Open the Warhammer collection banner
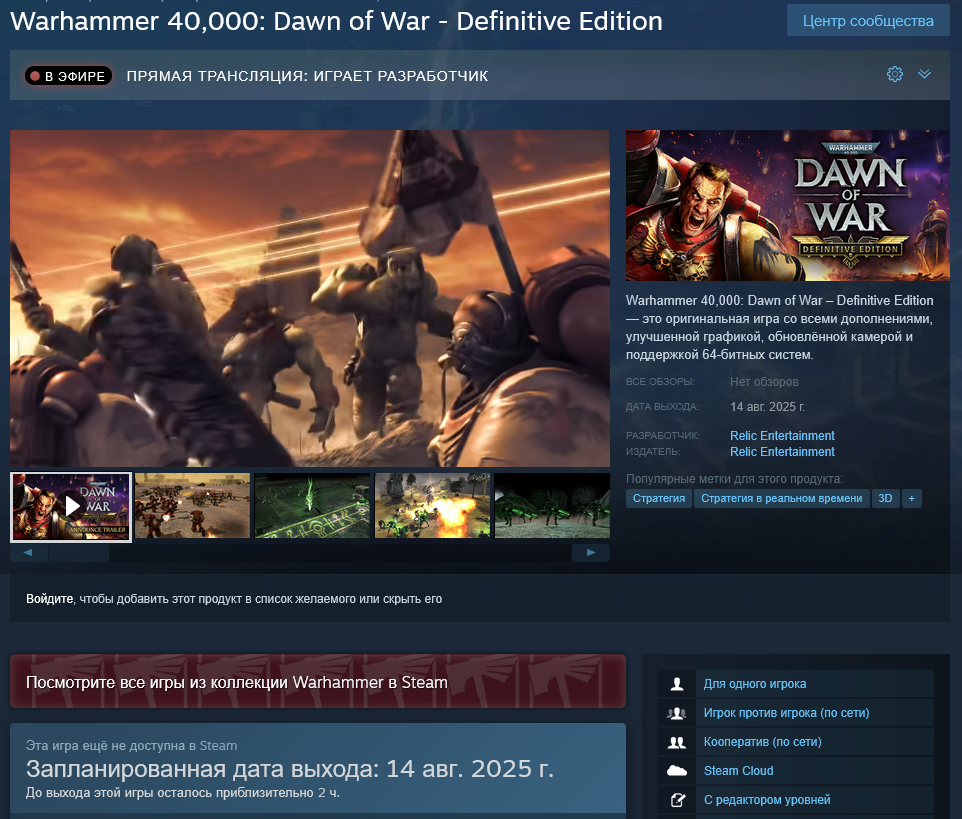The image size is (962, 819). 318,682
